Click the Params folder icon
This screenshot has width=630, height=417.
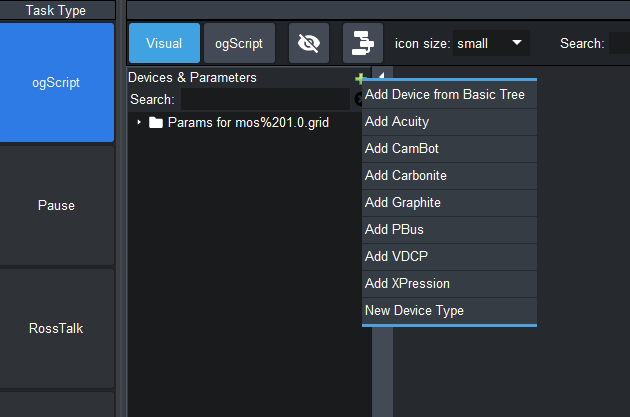click(x=155, y=123)
